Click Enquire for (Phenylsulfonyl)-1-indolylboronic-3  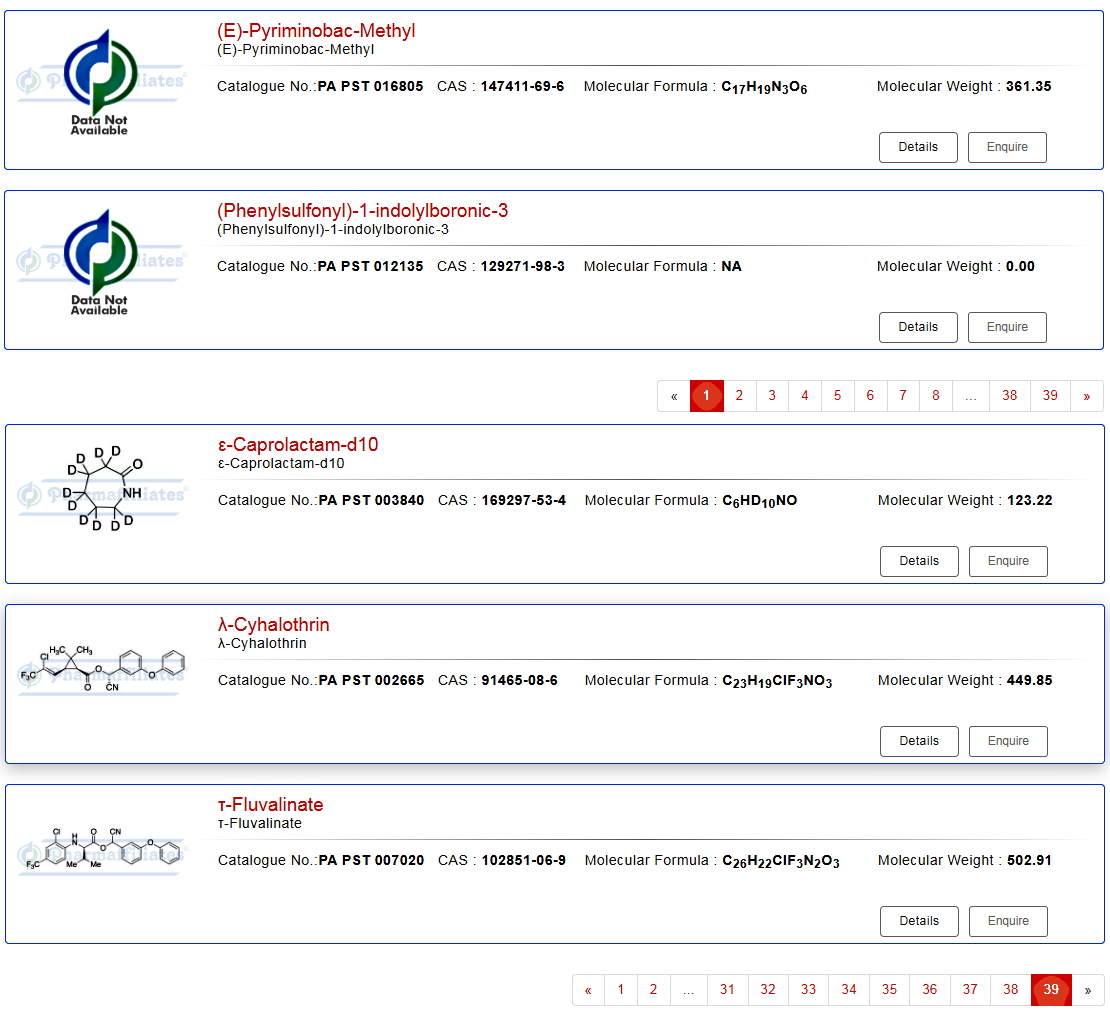[x=1007, y=327]
